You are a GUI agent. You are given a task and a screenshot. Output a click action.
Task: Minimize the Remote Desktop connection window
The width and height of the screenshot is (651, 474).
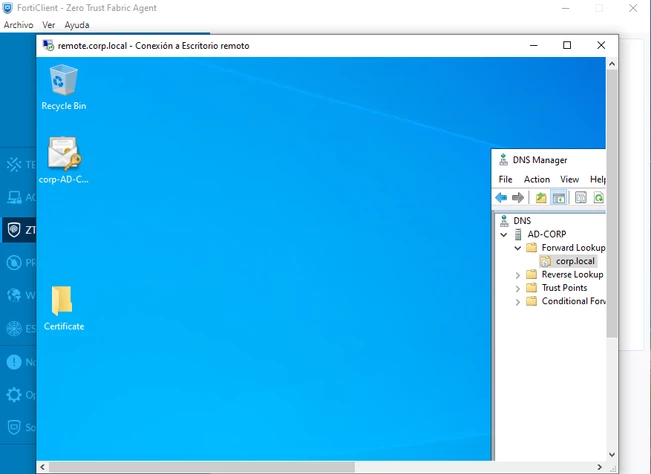[x=534, y=45]
